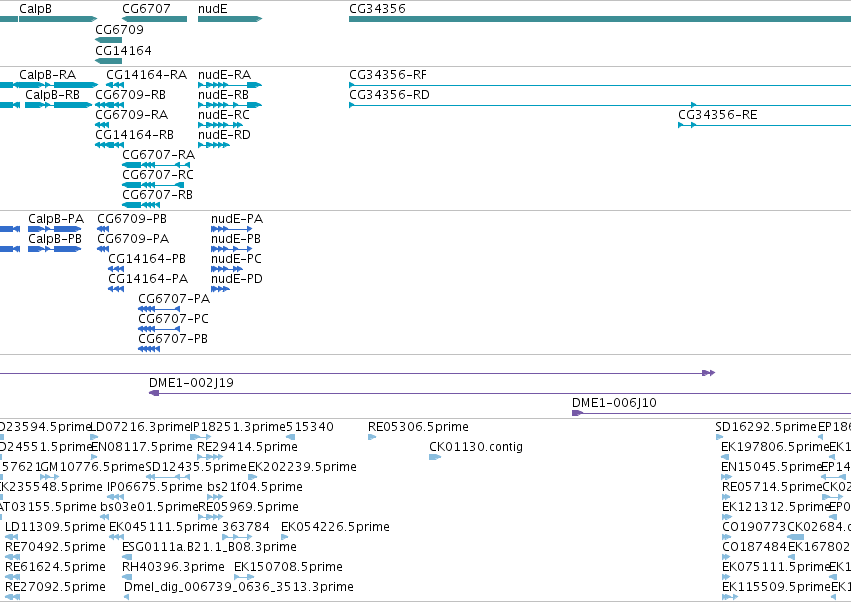The height and width of the screenshot is (602, 851).
Task: Select the DME1-006J10 BAC clone label
Action: coord(614,403)
